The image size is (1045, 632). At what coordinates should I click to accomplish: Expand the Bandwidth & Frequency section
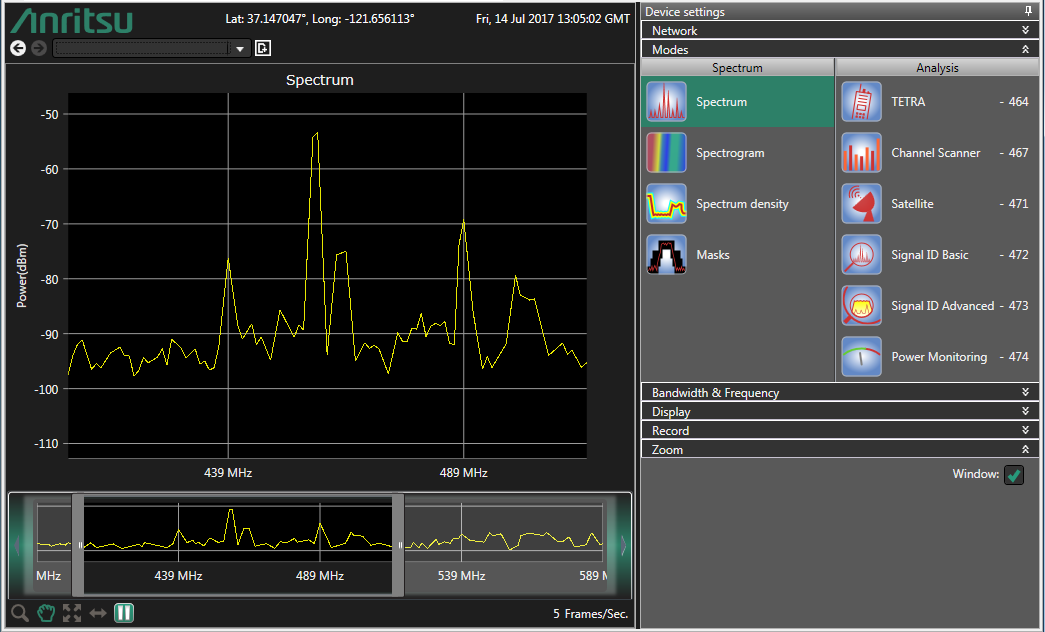pyautogui.click(x=838, y=393)
